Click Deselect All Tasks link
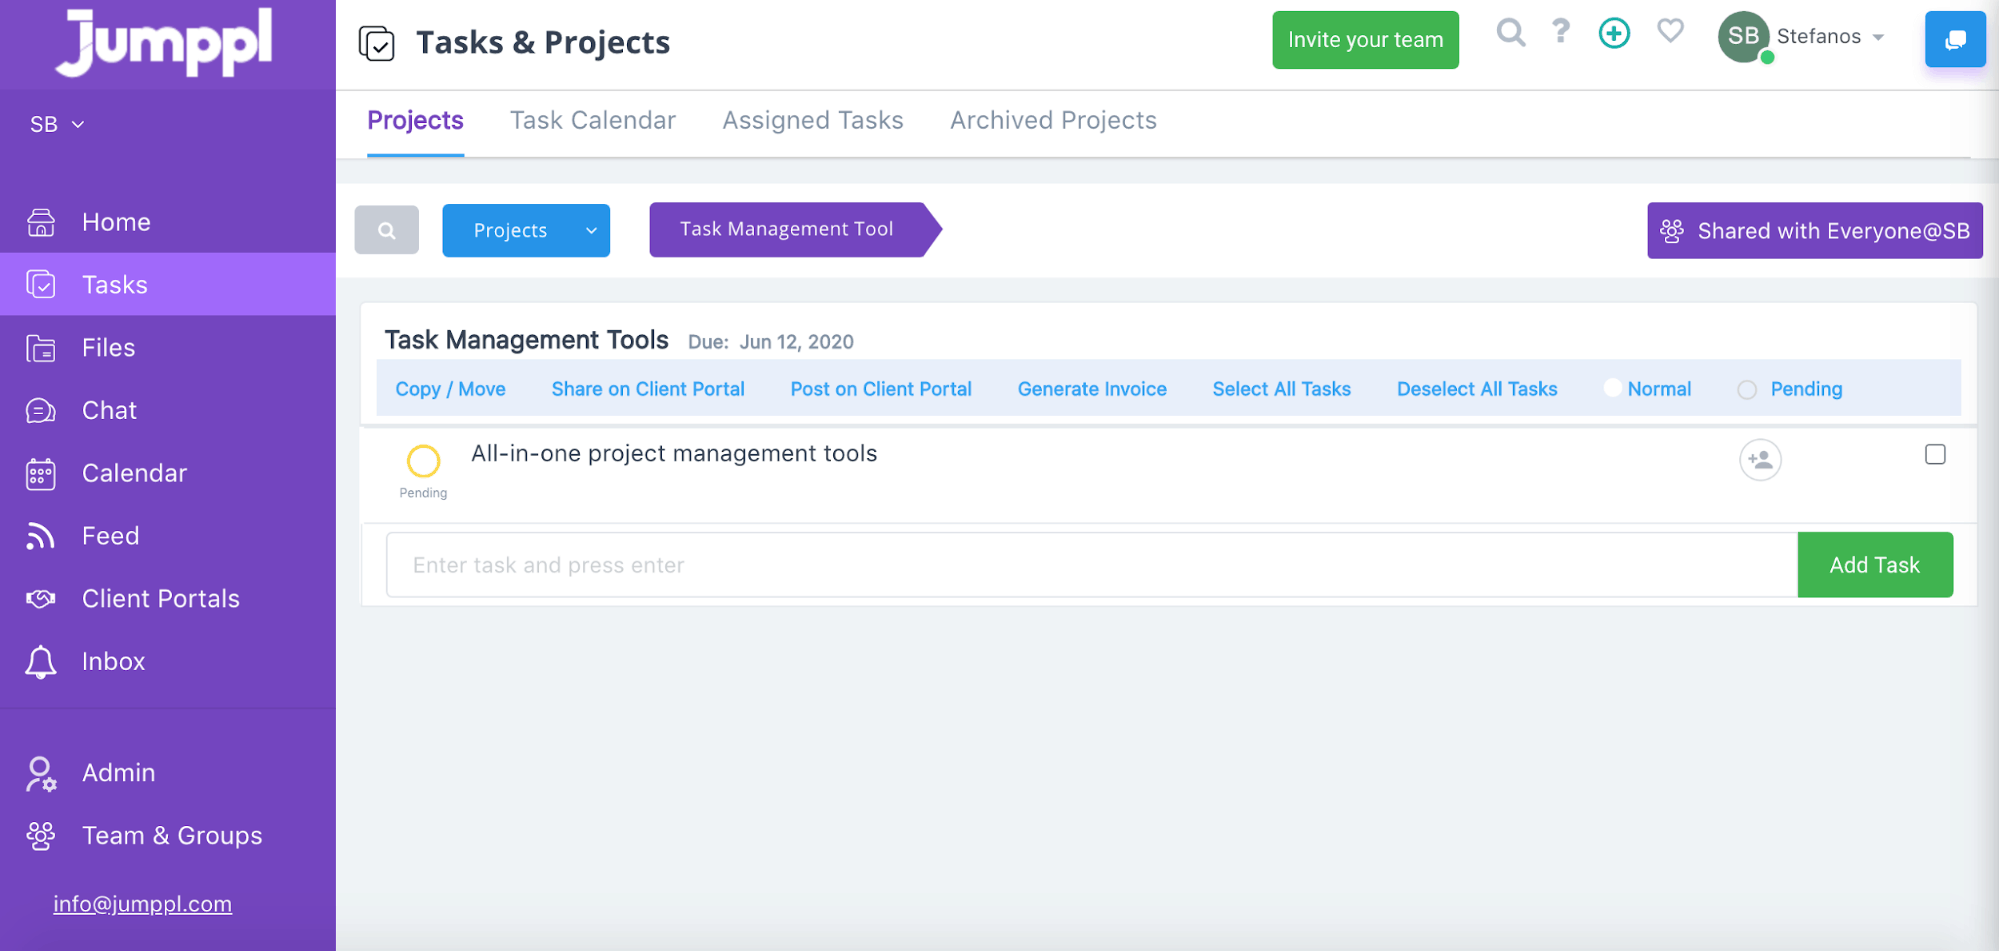The width and height of the screenshot is (1999, 951). point(1477,389)
